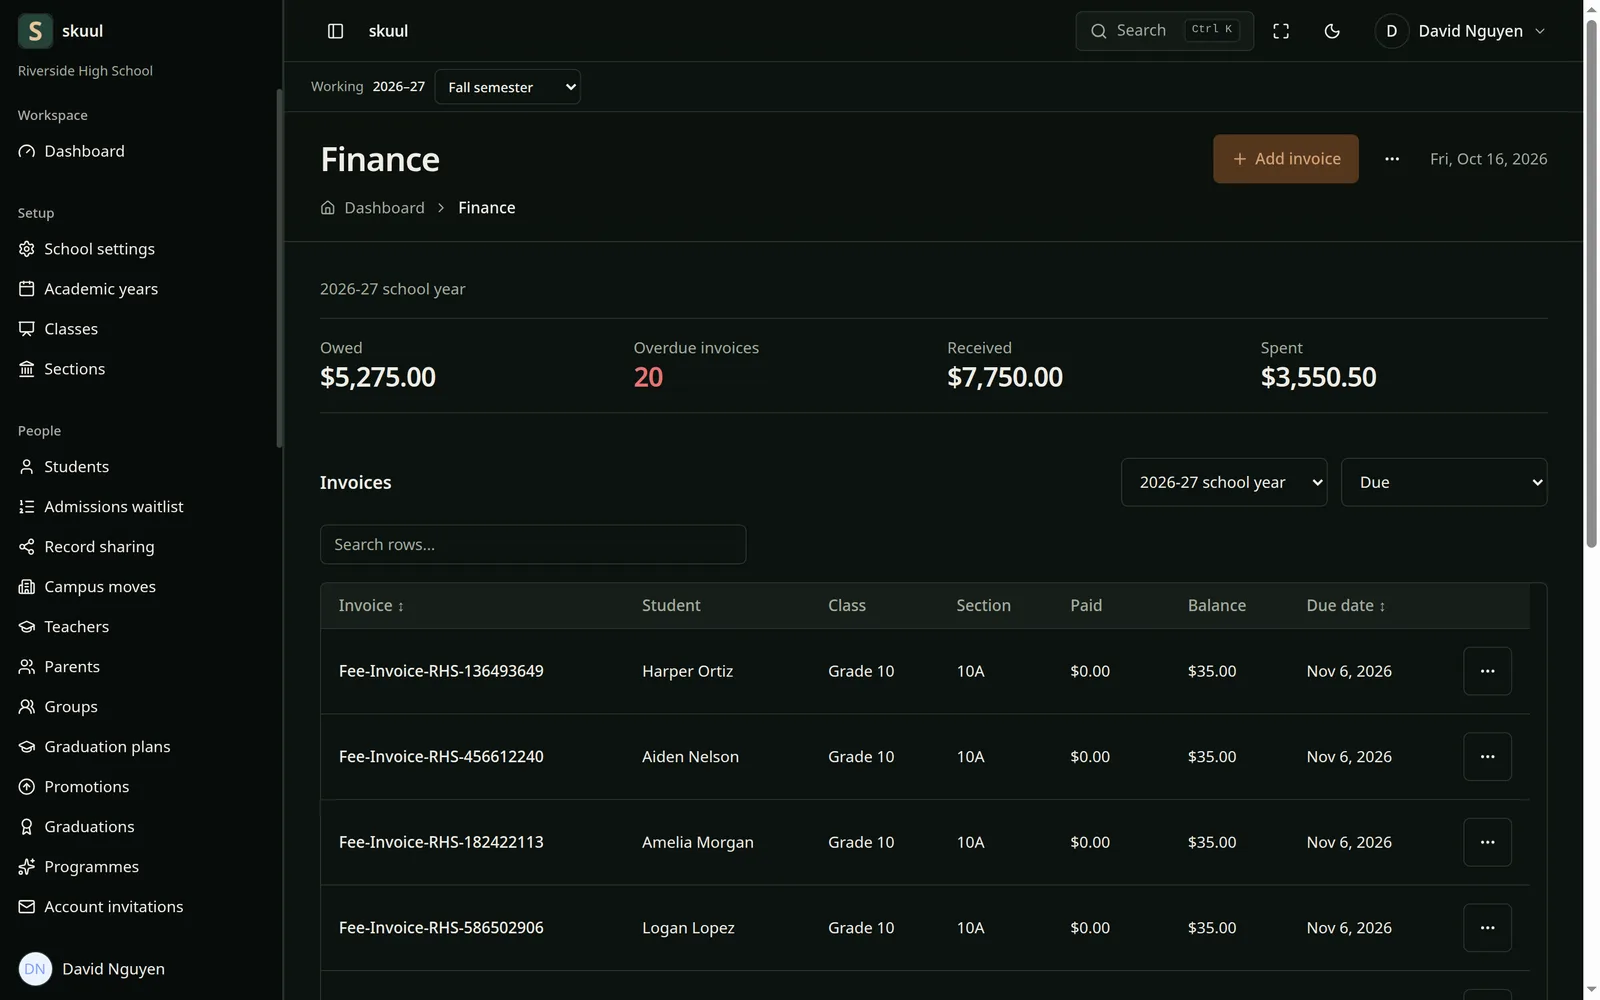Open Account invitations sidebar item
Viewport: 1600px width, 1000px height.
140,907
